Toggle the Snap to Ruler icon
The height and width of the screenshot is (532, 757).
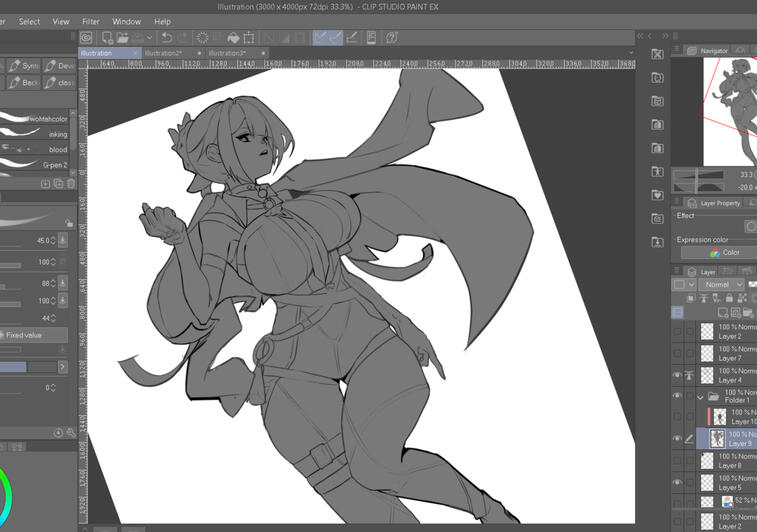(x=320, y=37)
